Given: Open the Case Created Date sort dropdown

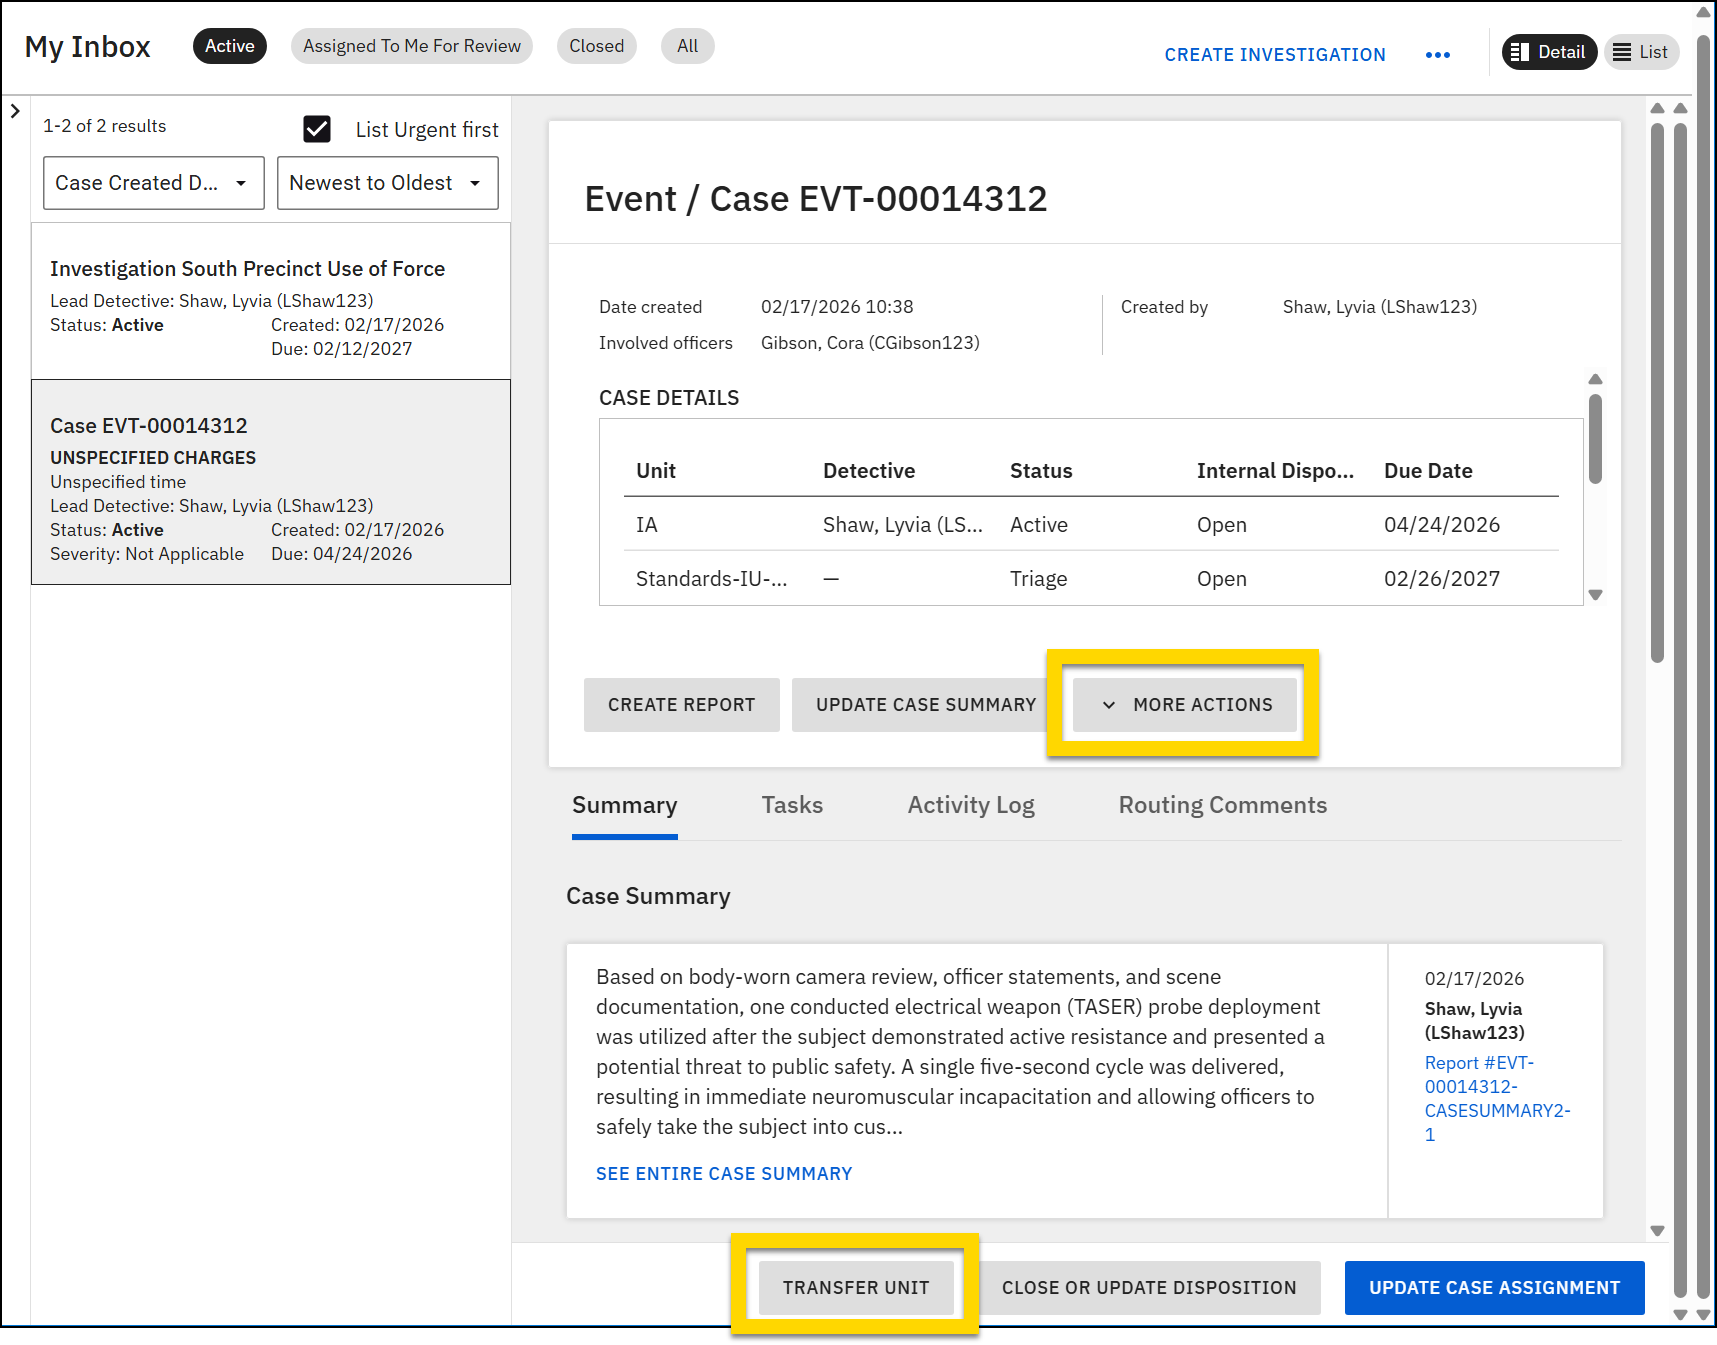Looking at the screenshot, I should pos(153,182).
